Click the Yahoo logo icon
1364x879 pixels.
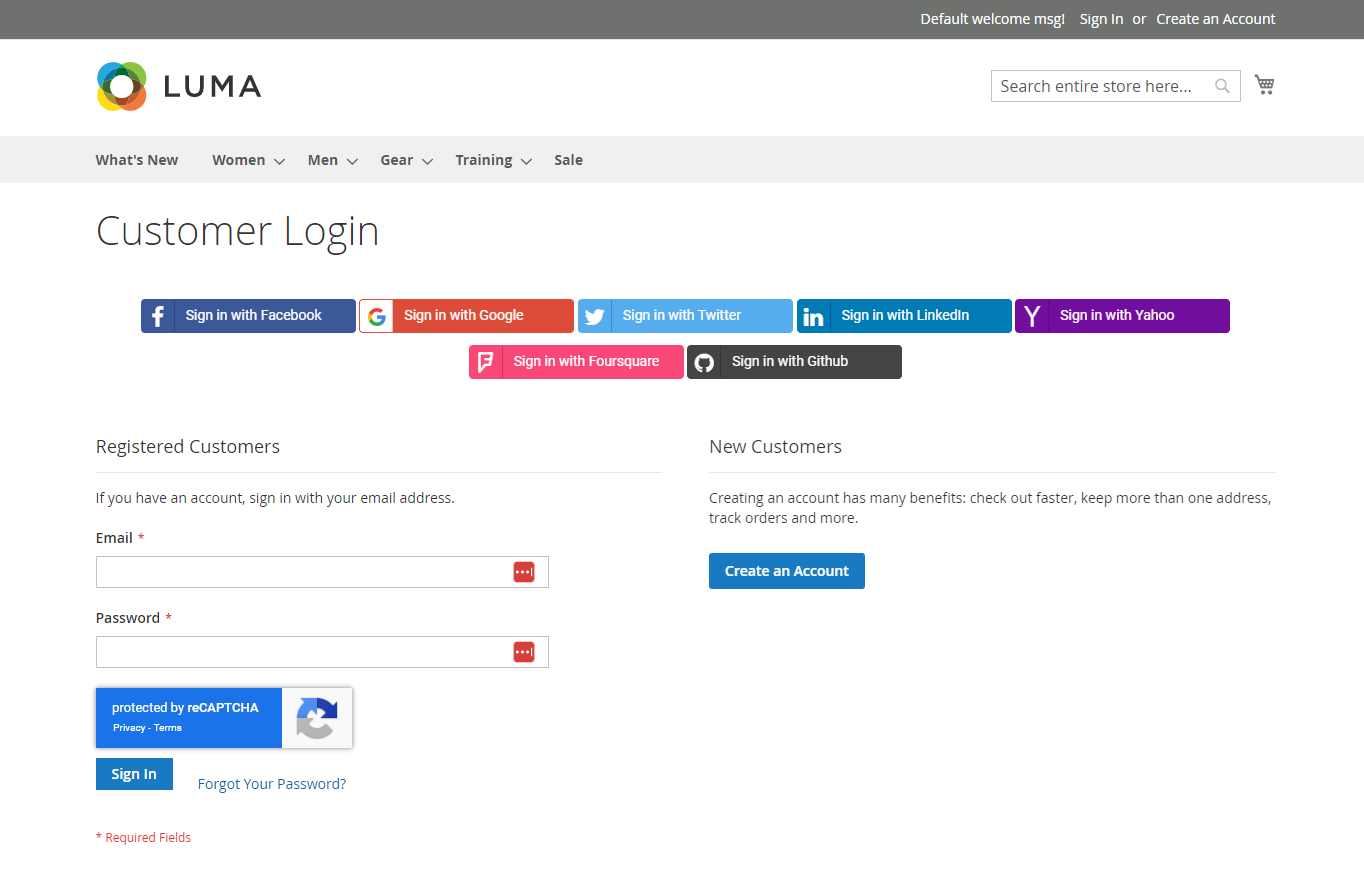click(1032, 316)
